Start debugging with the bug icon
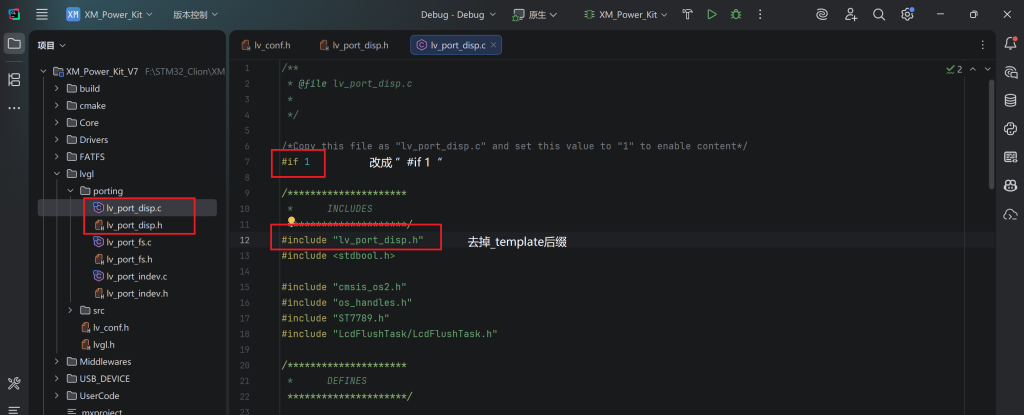Viewport: 1024px width, 415px height. (x=736, y=15)
